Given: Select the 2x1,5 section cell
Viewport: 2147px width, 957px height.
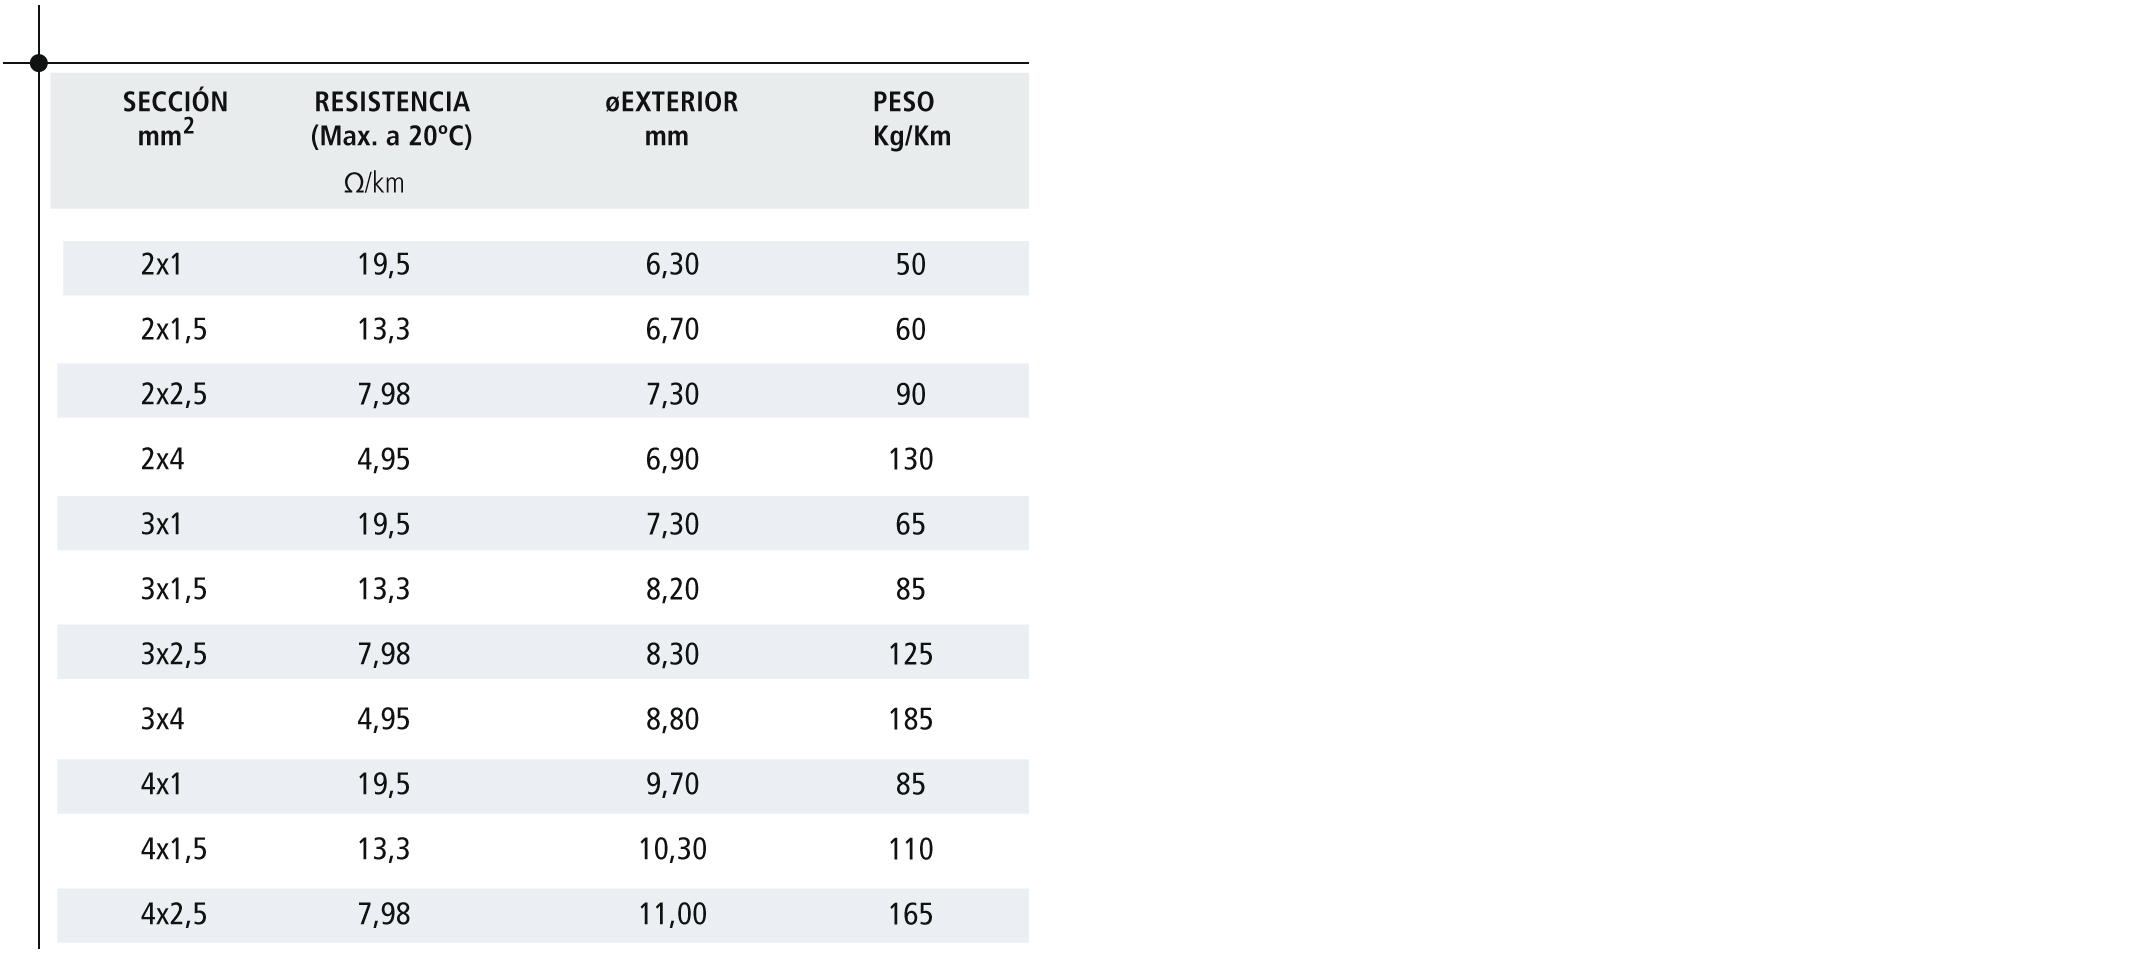Looking at the screenshot, I should pos(174,330).
